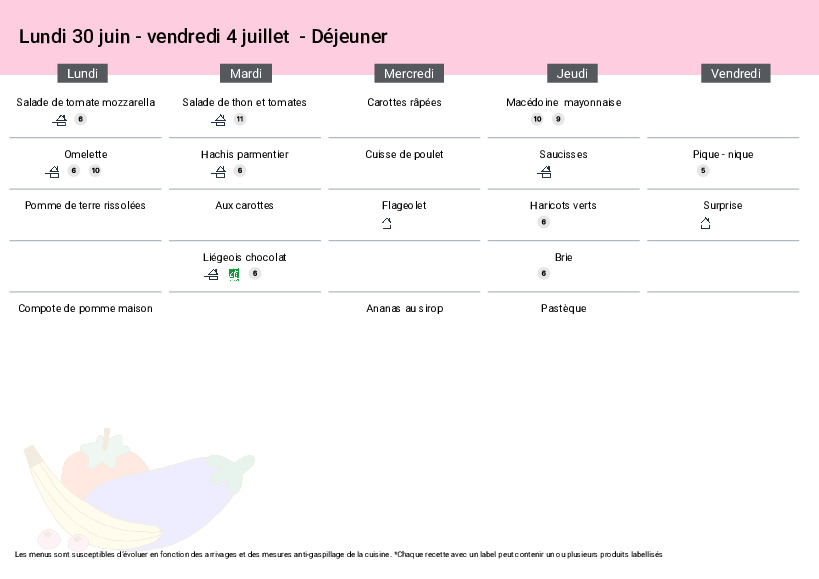Click allergen badge 6 under Hachis parmentier
Image resolution: width=819 pixels, height=579 pixels.
tap(240, 170)
